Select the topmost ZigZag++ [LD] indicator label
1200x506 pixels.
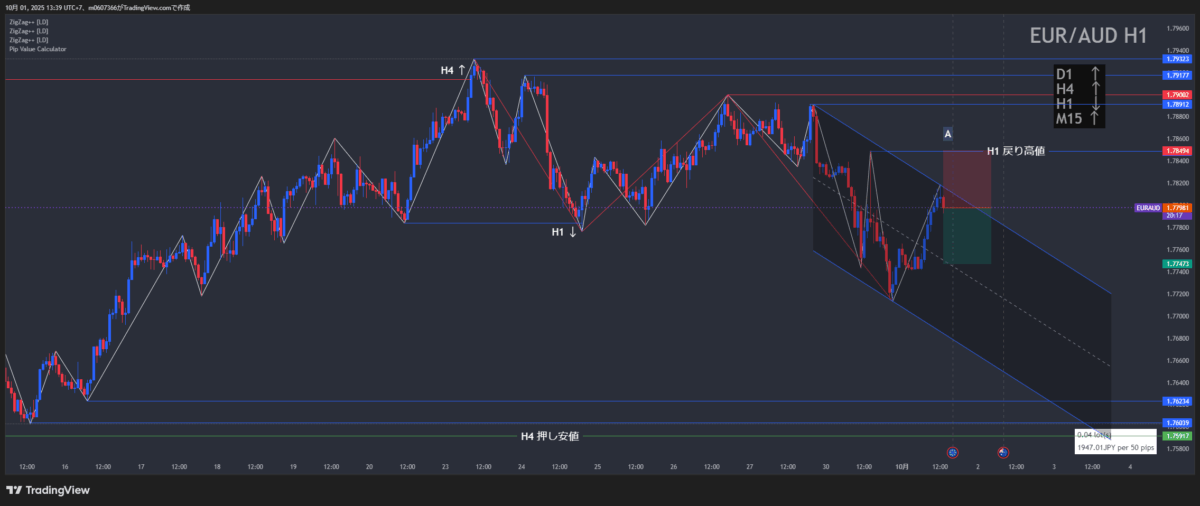pos(28,22)
